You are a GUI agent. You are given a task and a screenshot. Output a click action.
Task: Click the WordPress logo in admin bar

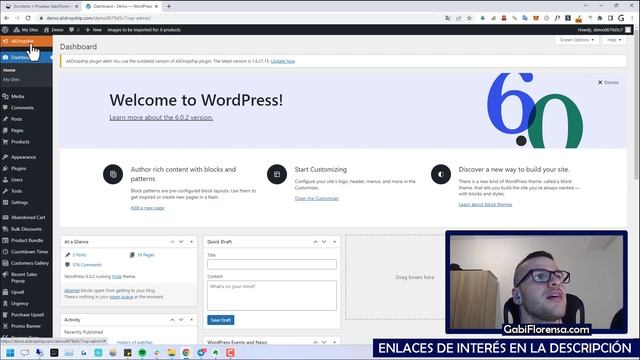(5, 30)
